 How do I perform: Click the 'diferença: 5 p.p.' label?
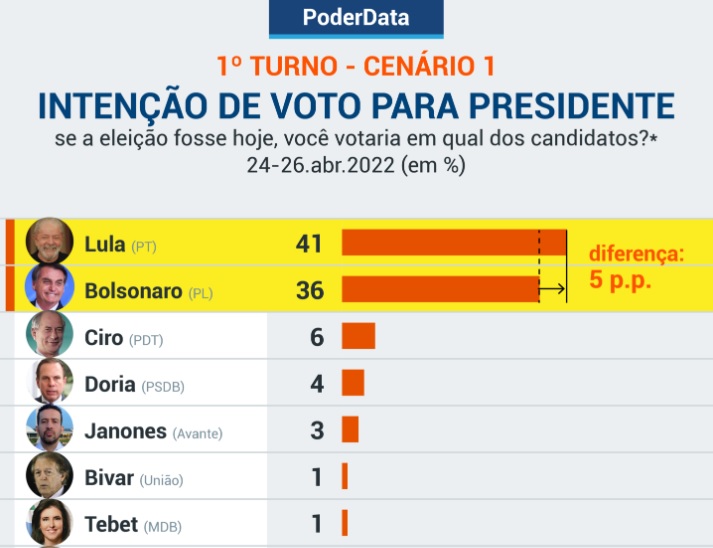pyautogui.click(x=636, y=267)
